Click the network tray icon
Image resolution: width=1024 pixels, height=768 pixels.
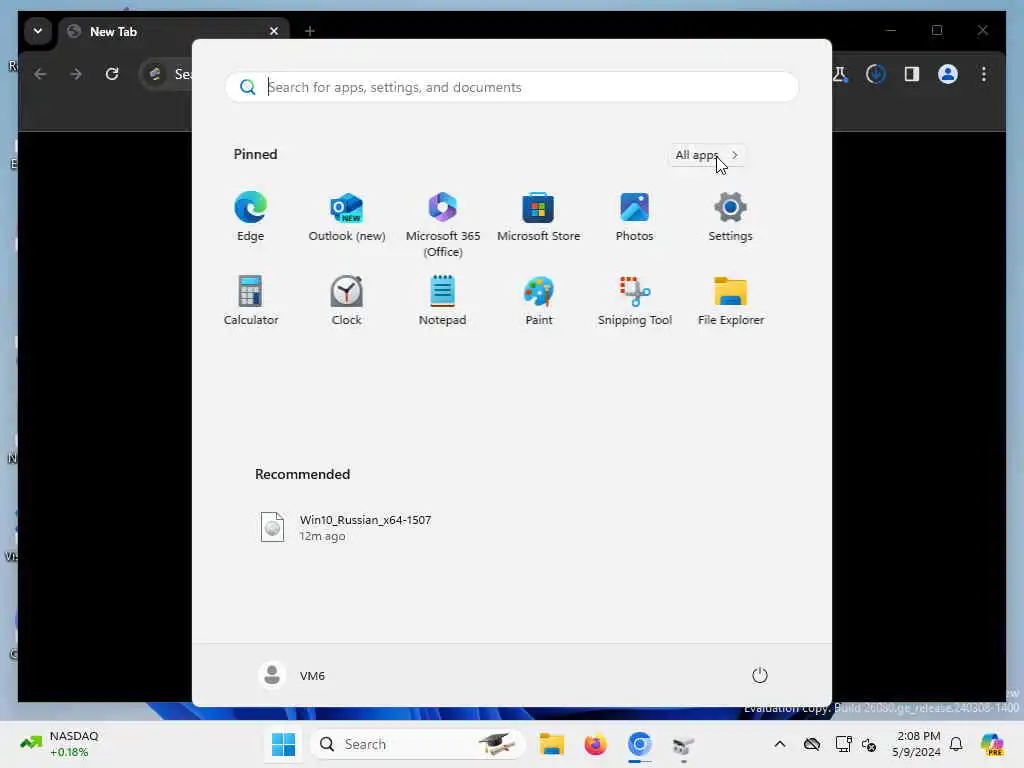pos(843,744)
